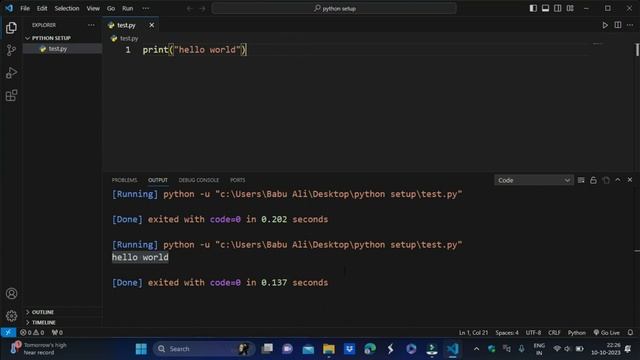Open the View menu
Viewport: 640px width, 360px height.
click(x=93, y=8)
